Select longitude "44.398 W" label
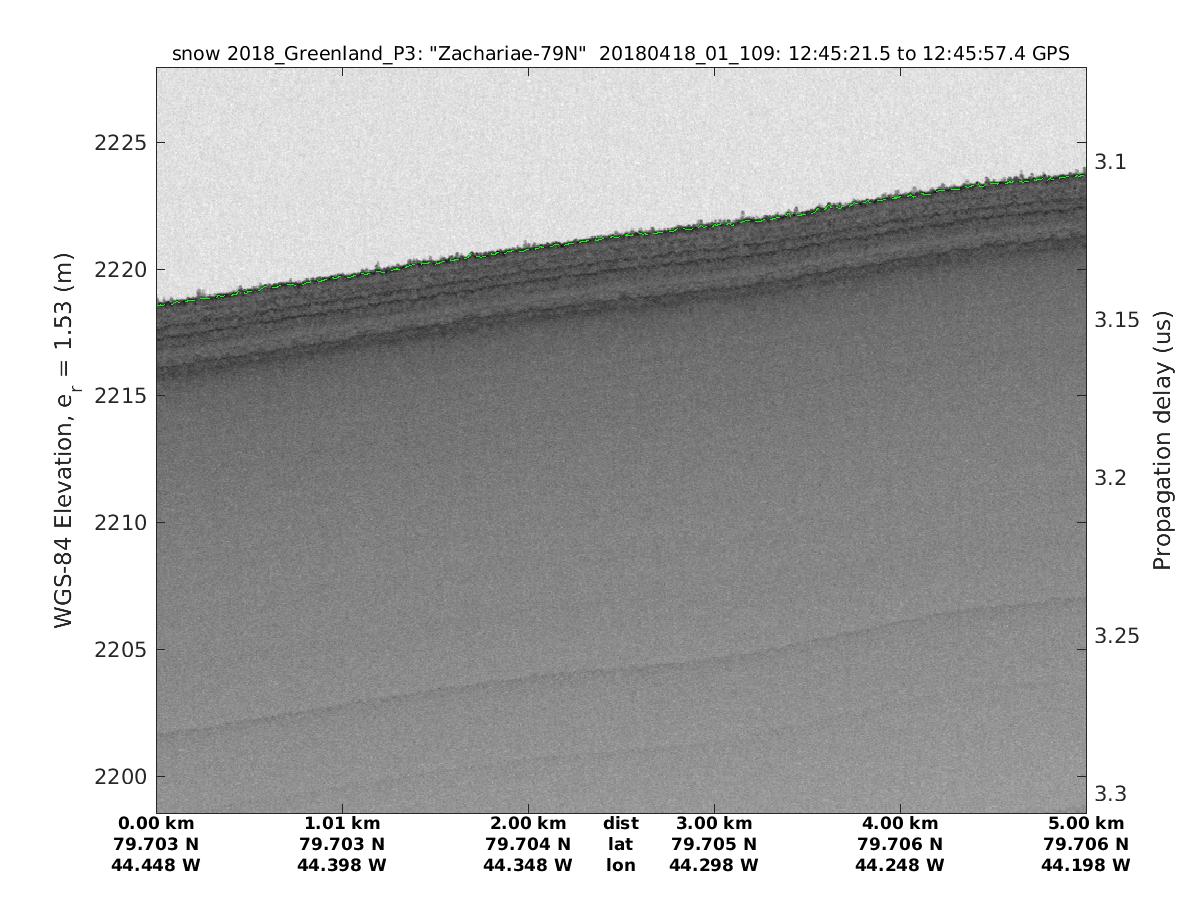The image size is (1200, 900). pyautogui.click(x=342, y=865)
